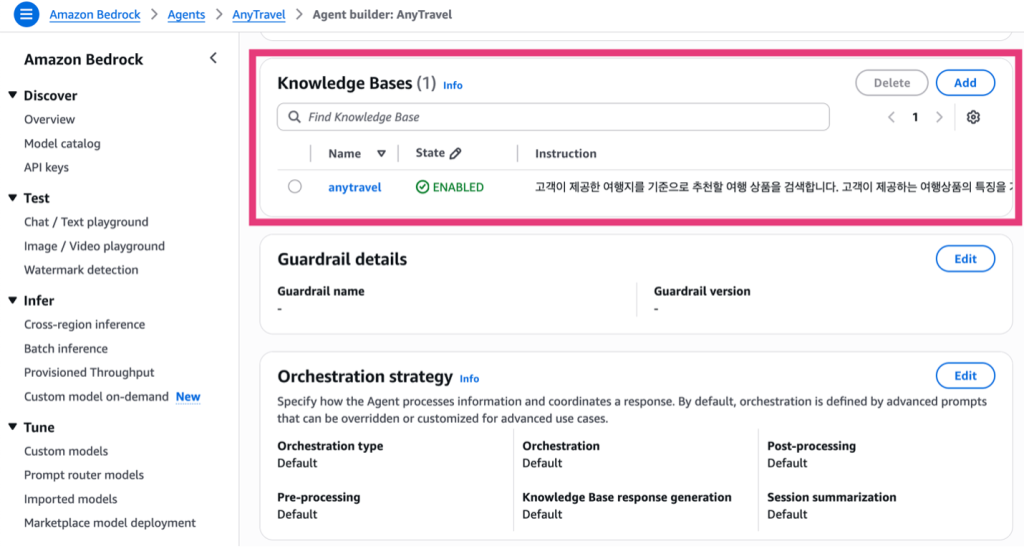Viewport: 1024px width, 549px height.
Task: Collapse the Test section
Action: point(13,198)
